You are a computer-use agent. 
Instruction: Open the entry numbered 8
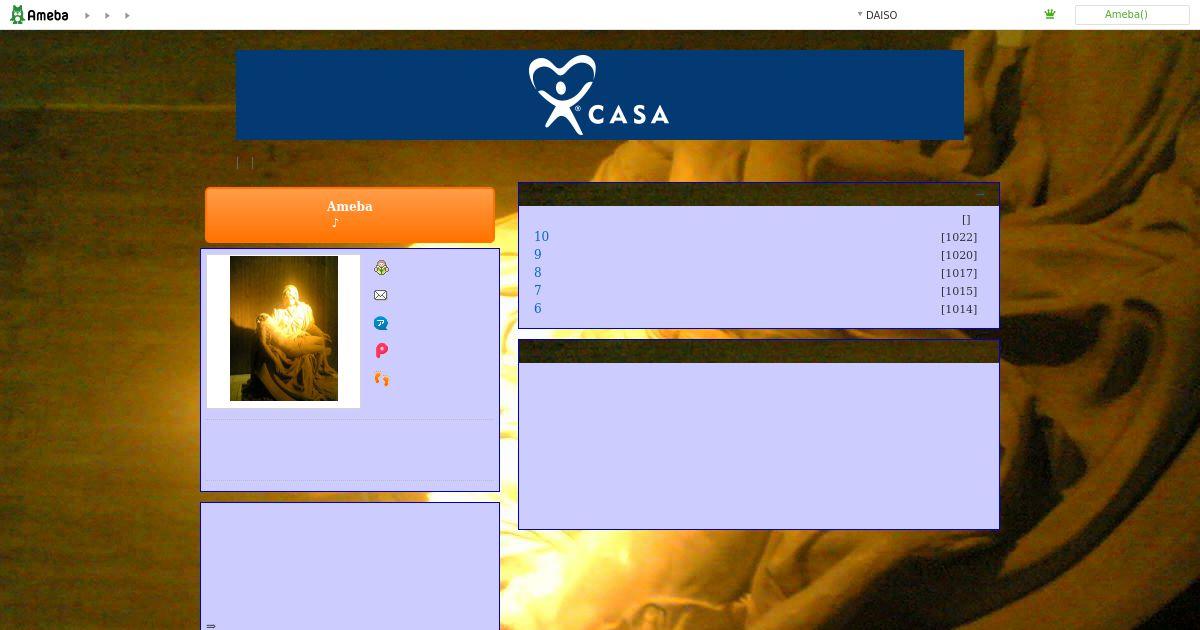(537, 273)
